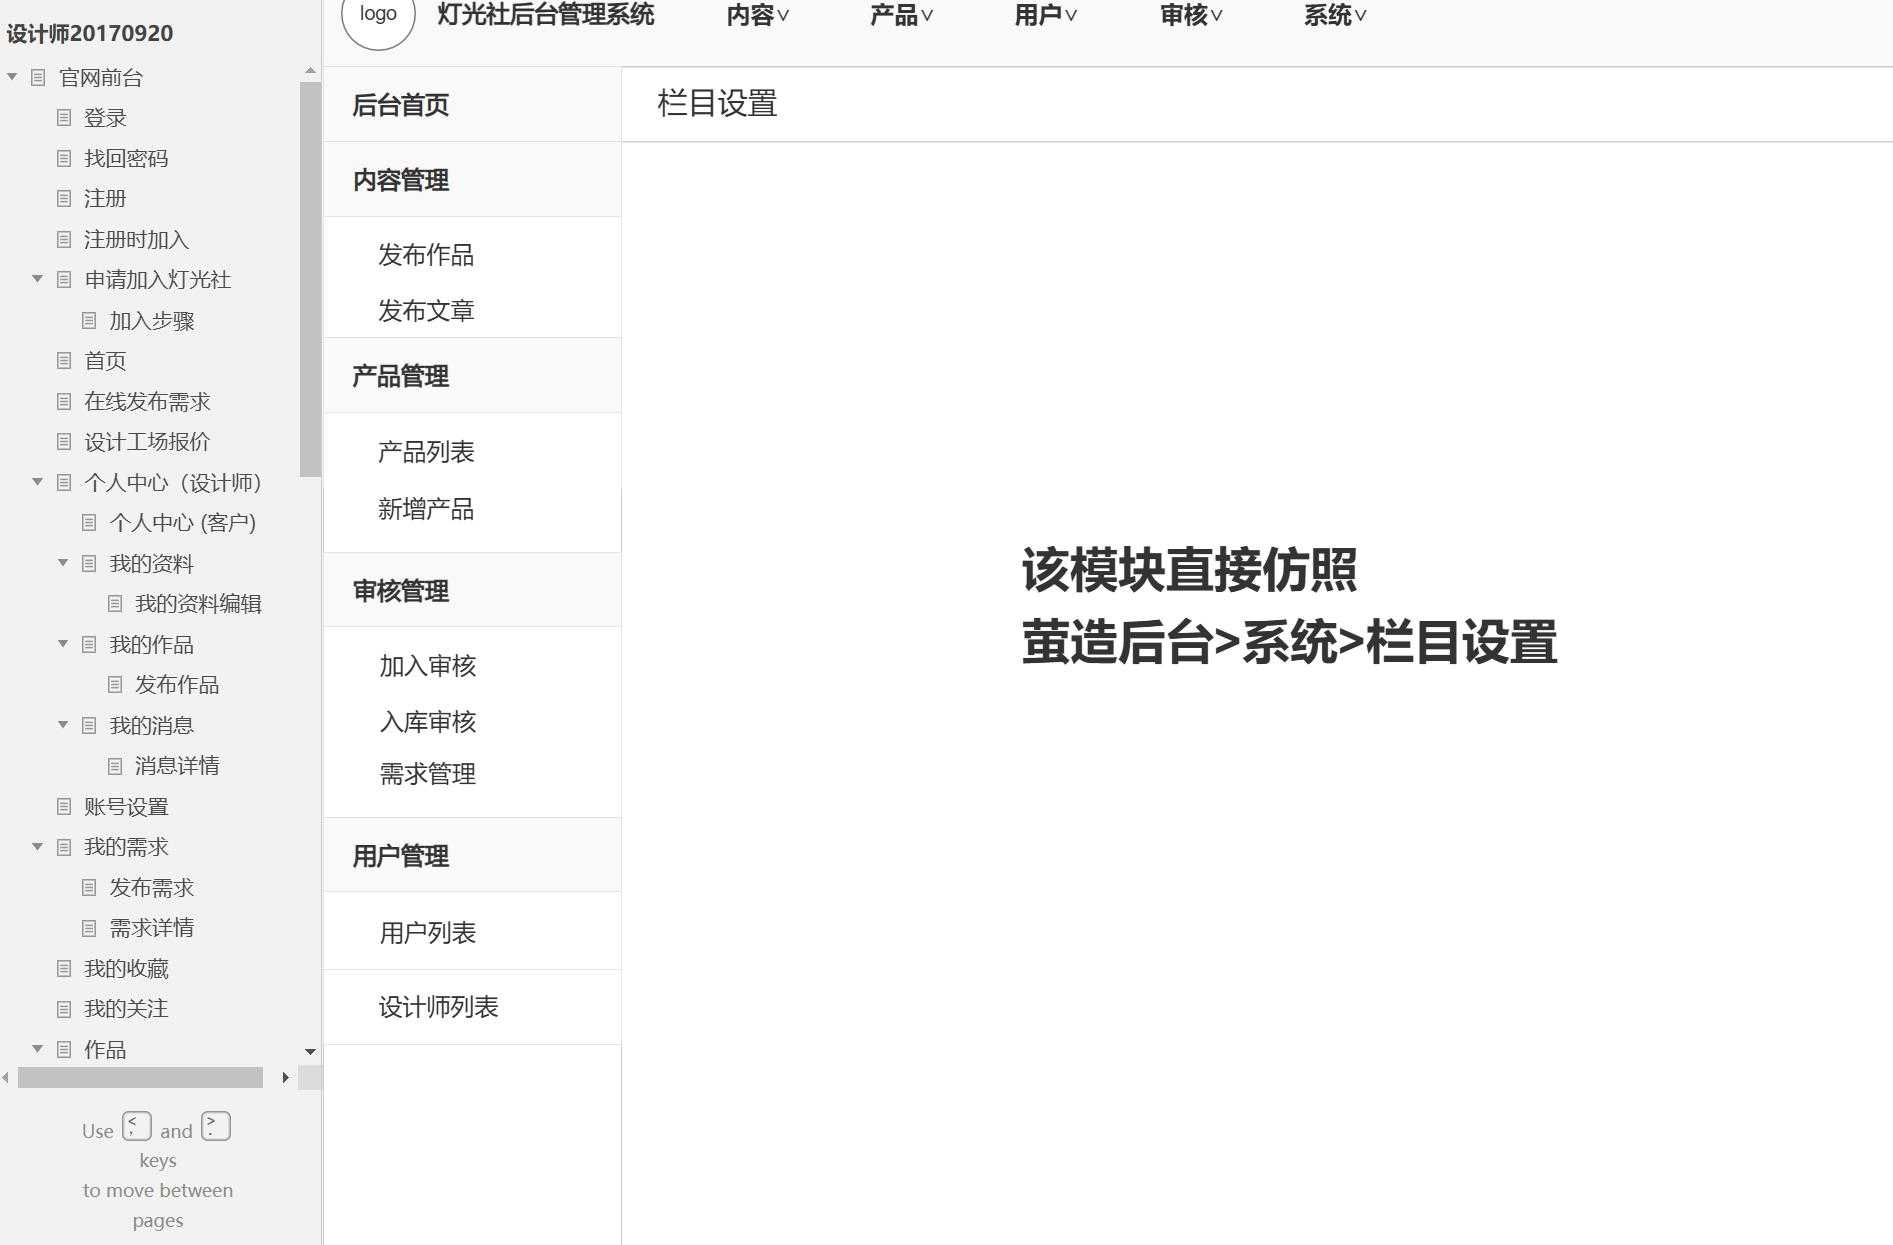This screenshot has height=1245, width=1893.
Task: Click the horizontal scrollbar in page tree
Action: (x=140, y=1077)
